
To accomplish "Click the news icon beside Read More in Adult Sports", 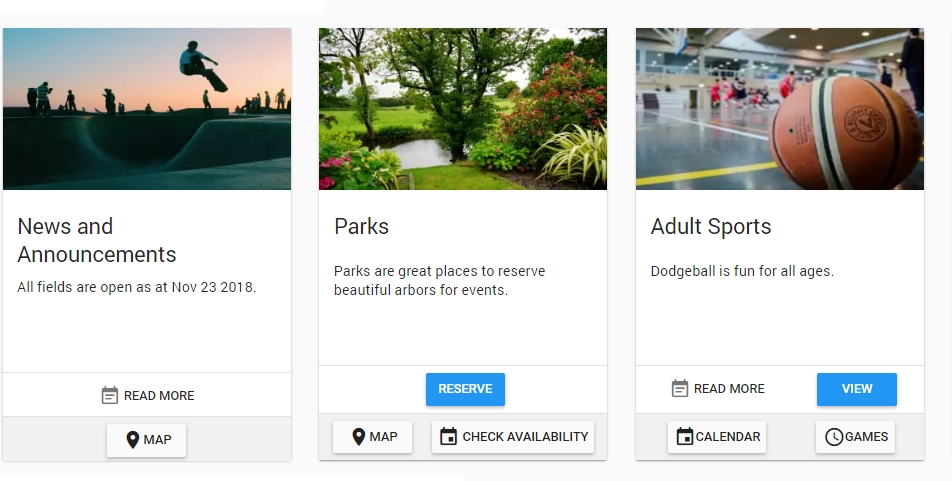I will [680, 389].
